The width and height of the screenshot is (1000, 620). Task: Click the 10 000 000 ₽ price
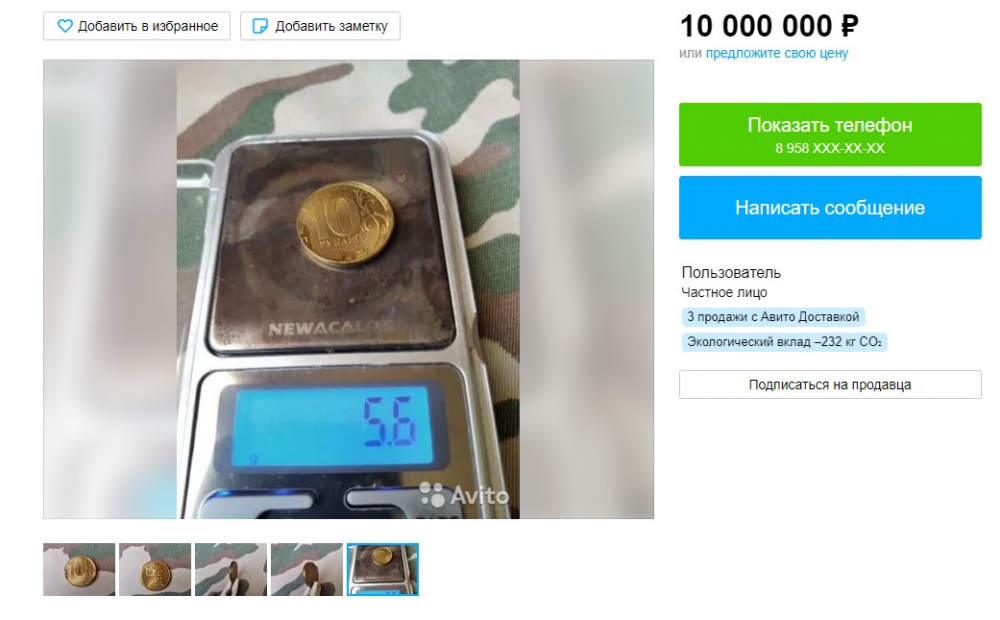click(x=769, y=26)
